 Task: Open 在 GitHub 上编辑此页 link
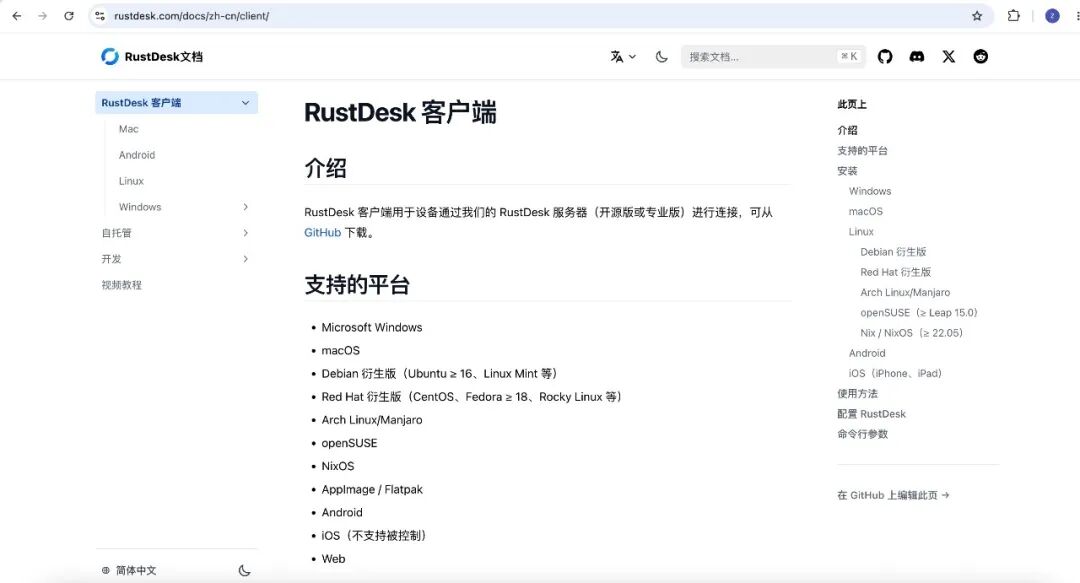click(x=893, y=495)
